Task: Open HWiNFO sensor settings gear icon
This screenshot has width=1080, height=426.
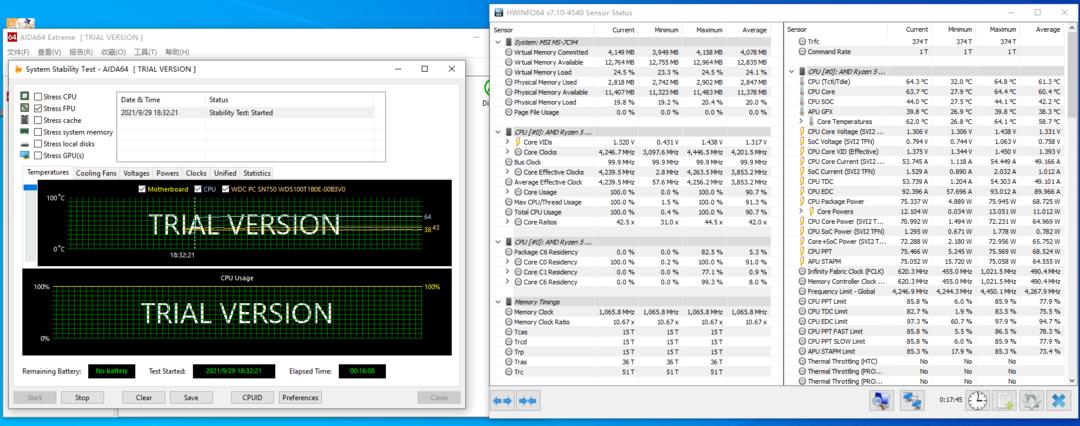Action: (1030, 400)
